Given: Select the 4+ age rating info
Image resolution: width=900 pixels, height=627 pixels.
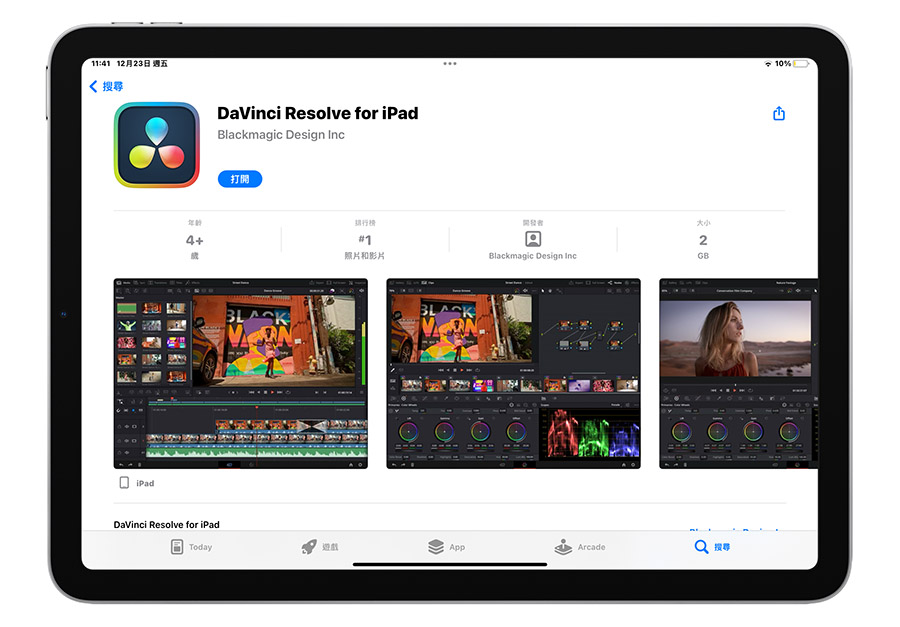Looking at the screenshot, I should pos(195,239).
